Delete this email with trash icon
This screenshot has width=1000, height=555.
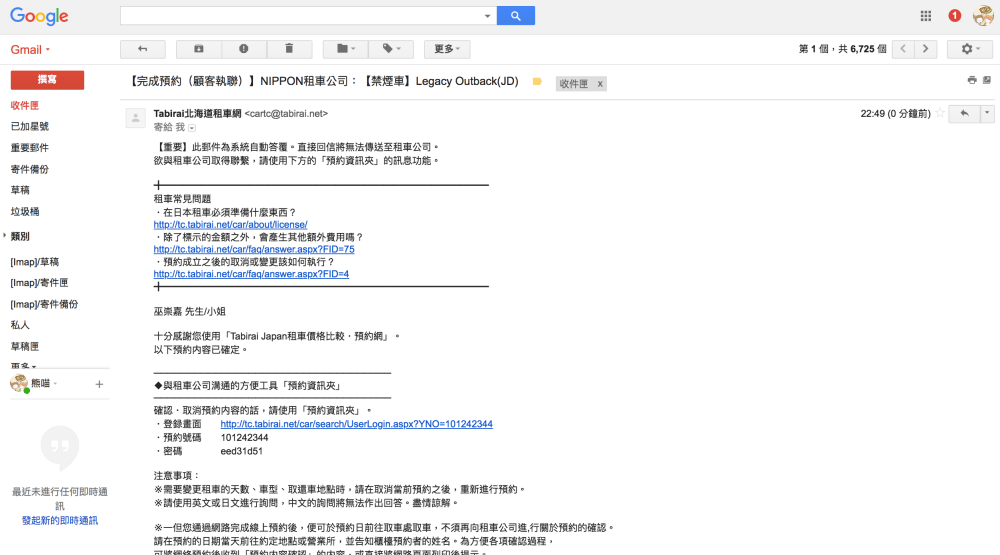tap(289, 49)
